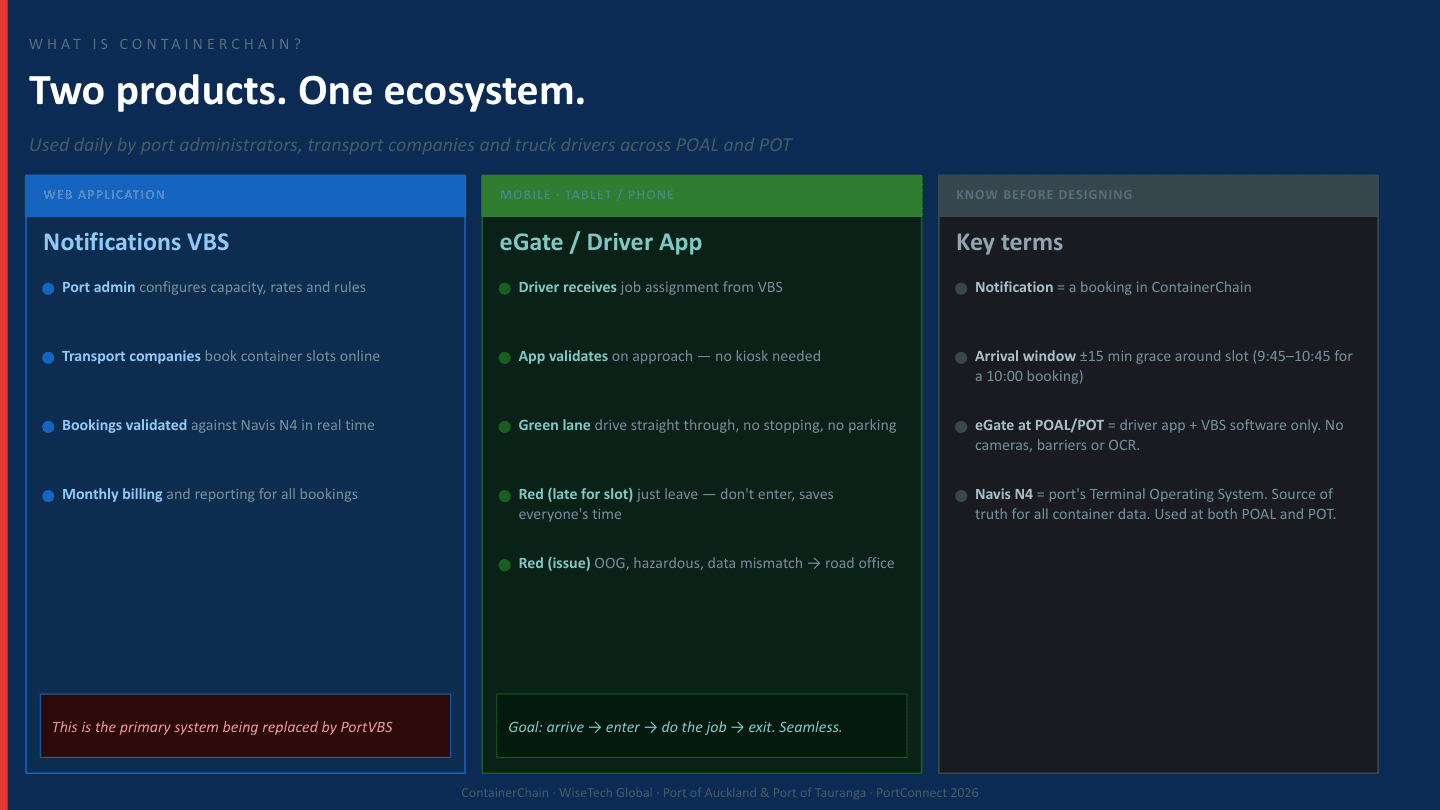Image resolution: width=1440 pixels, height=810 pixels.
Task: Click the subtitle 'Used daily by port administrators...'
Action: [410, 145]
